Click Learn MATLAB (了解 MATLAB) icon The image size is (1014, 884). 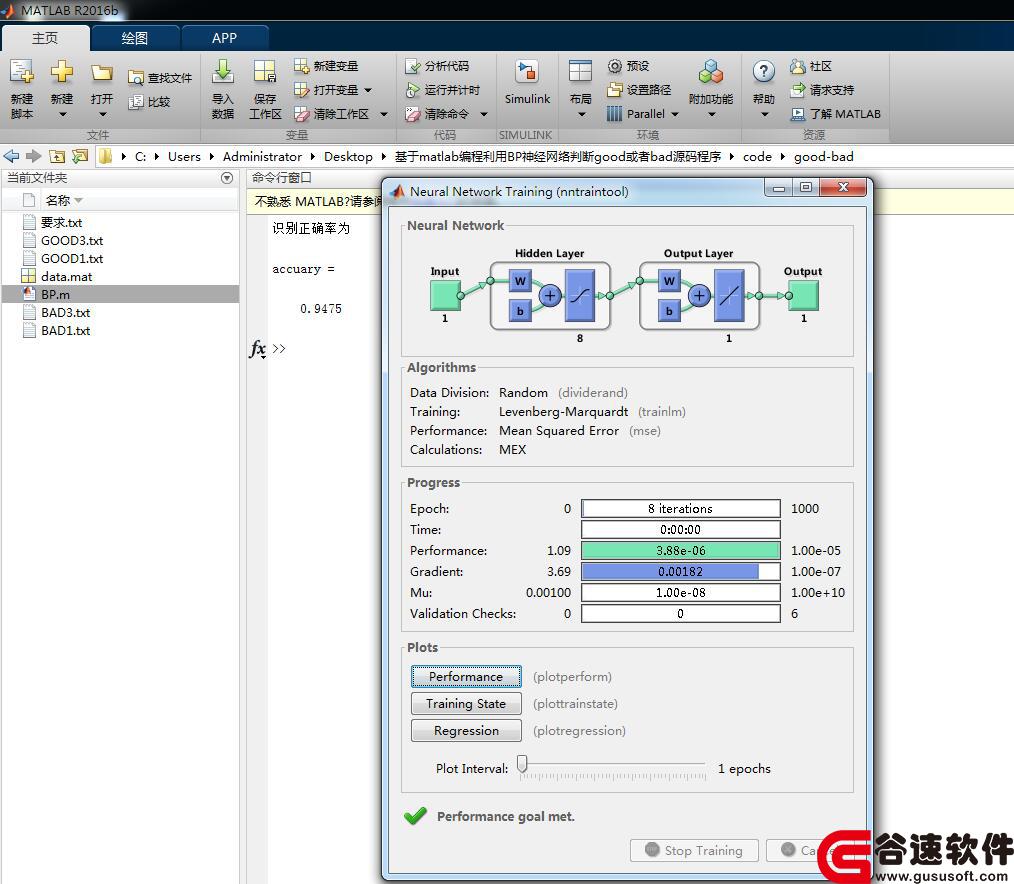click(x=797, y=114)
